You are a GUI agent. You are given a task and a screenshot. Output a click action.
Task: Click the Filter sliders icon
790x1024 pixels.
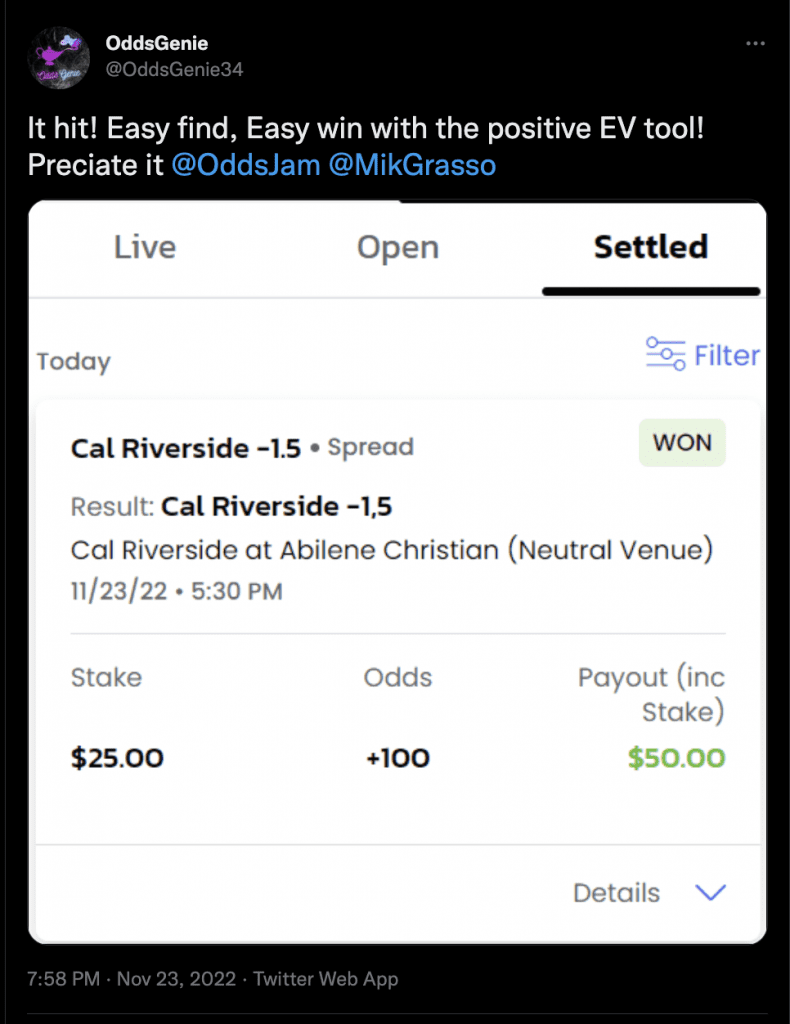point(665,354)
